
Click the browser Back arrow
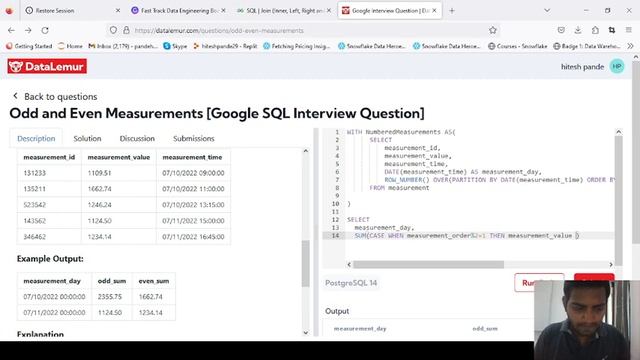pyautogui.click(x=11, y=30)
